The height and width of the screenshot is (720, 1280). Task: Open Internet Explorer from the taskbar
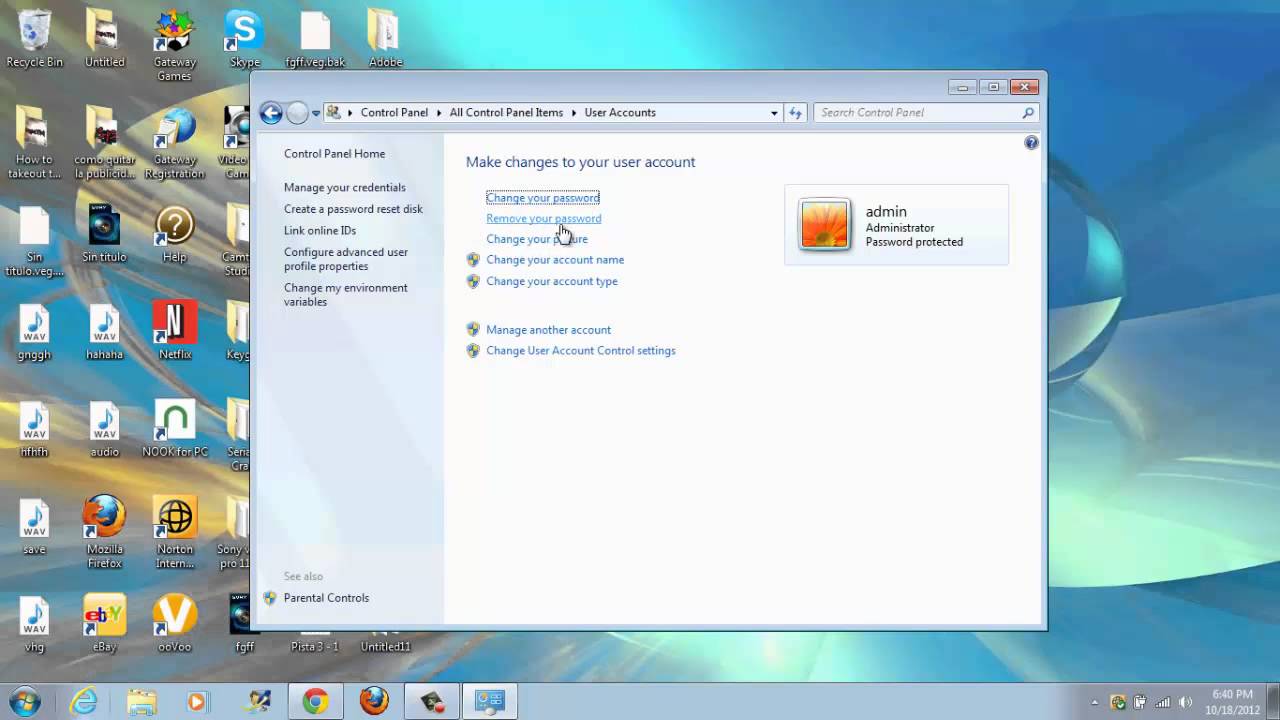point(83,702)
